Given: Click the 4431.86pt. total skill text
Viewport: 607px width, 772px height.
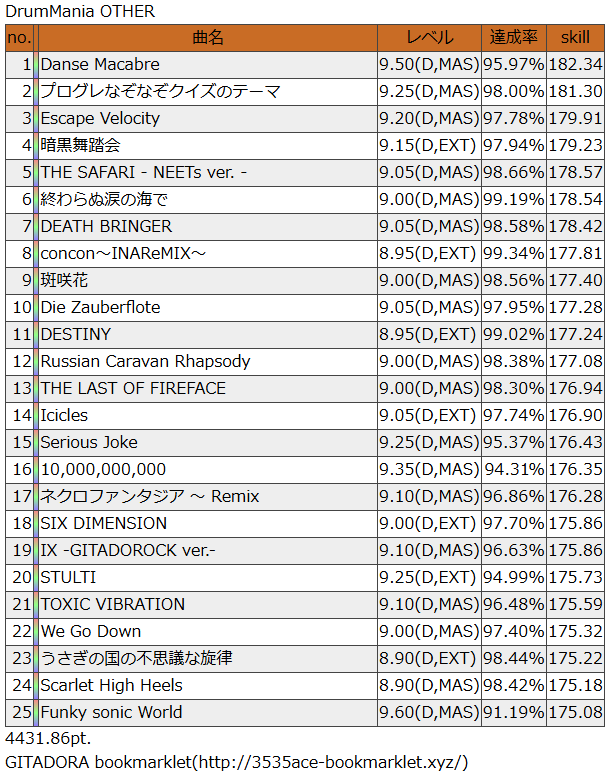Looking at the screenshot, I should [48, 739].
